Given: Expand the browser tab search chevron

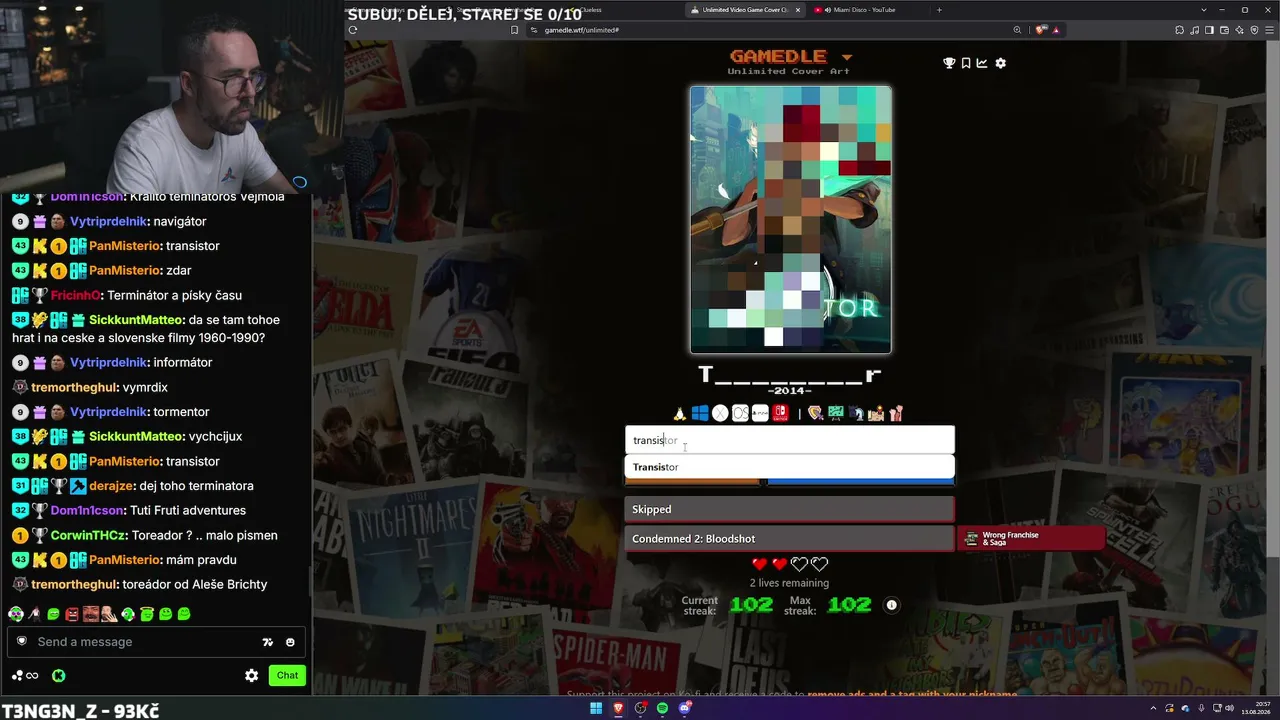Looking at the screenshot, I should pyautogui.click(x=1203, y=10).
